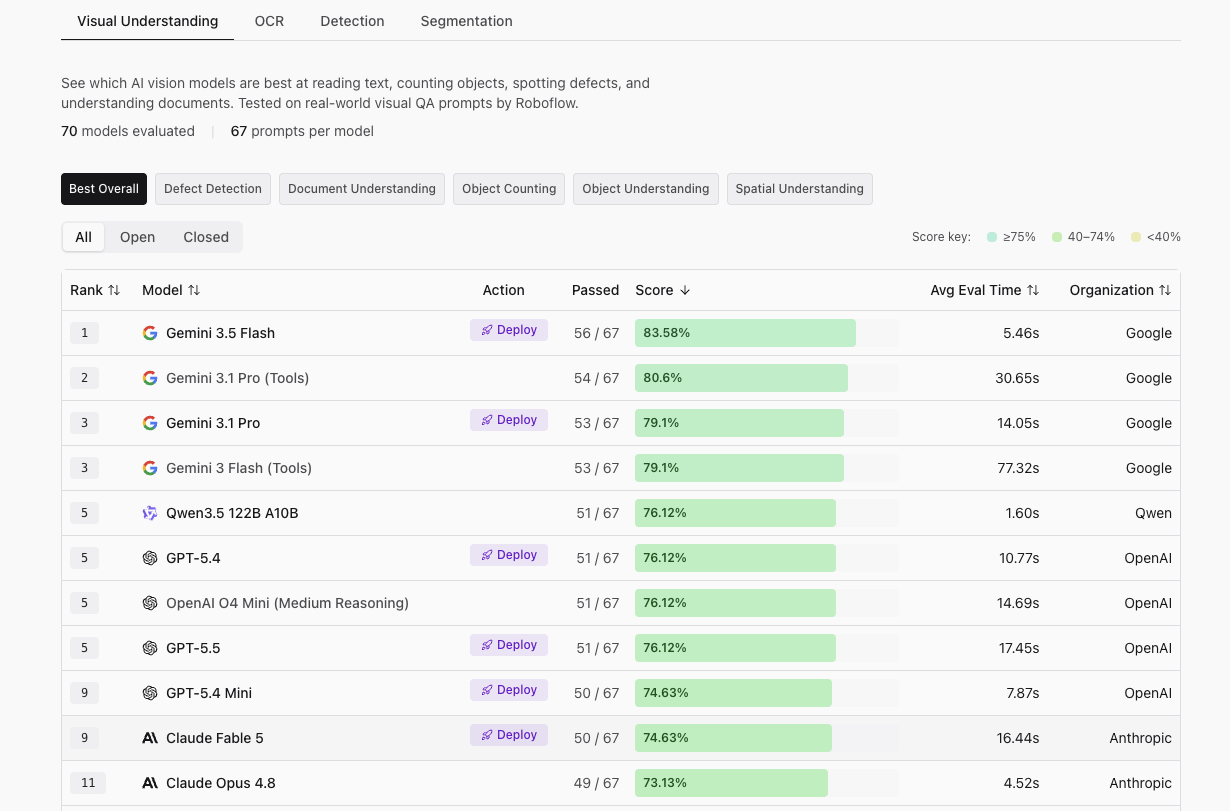Open the Claude Opus 4.8 model name

click(x=220, y=783)
